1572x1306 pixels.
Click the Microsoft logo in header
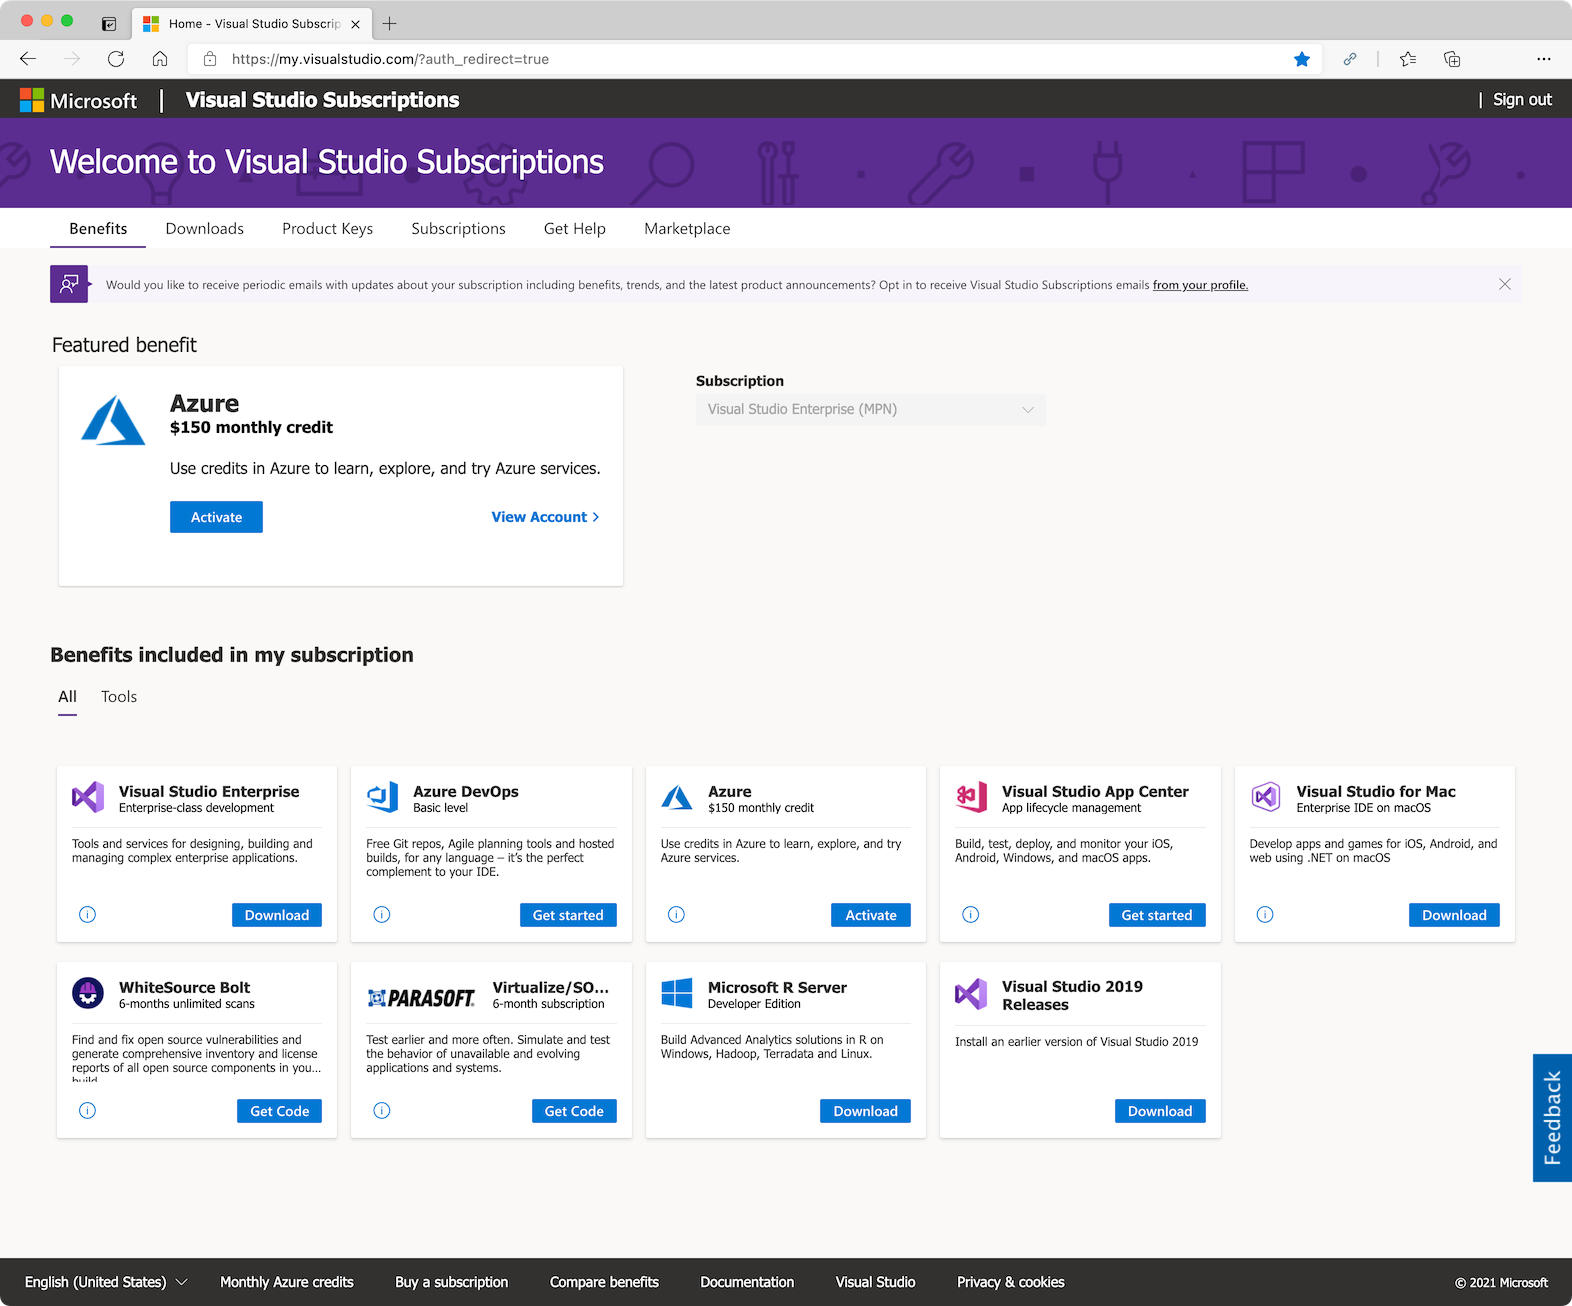tap(79, 100)
